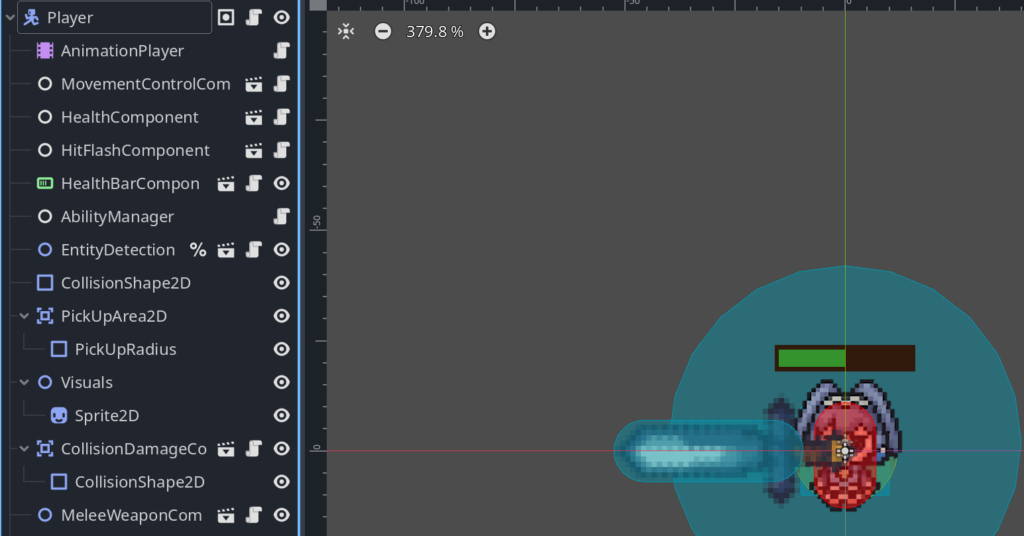The width and height of the screenshot is (1024, 536).
Task: Select the PickUpRadius node
Action: 125,350
